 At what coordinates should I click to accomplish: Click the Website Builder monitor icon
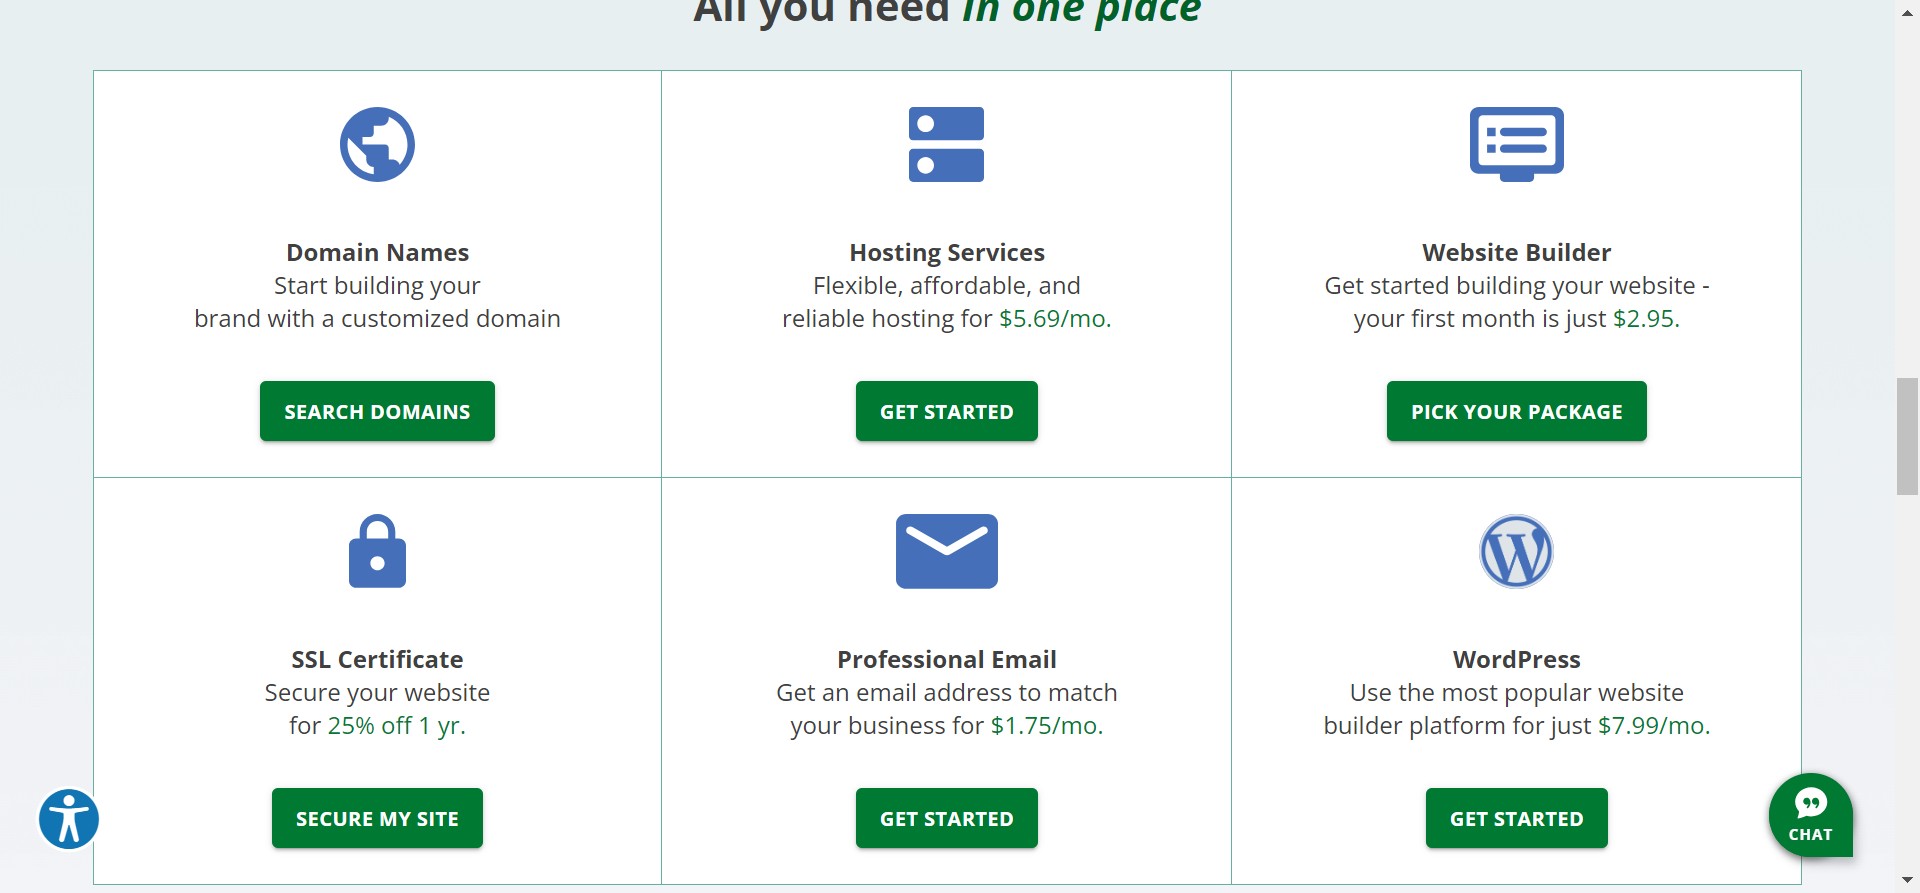point(1516,144)
